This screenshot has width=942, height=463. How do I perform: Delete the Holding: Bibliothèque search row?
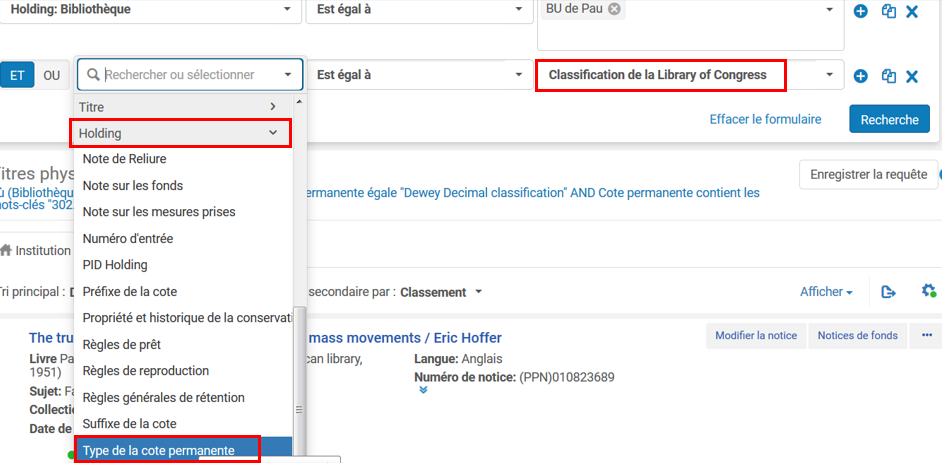tap(912, 11)
